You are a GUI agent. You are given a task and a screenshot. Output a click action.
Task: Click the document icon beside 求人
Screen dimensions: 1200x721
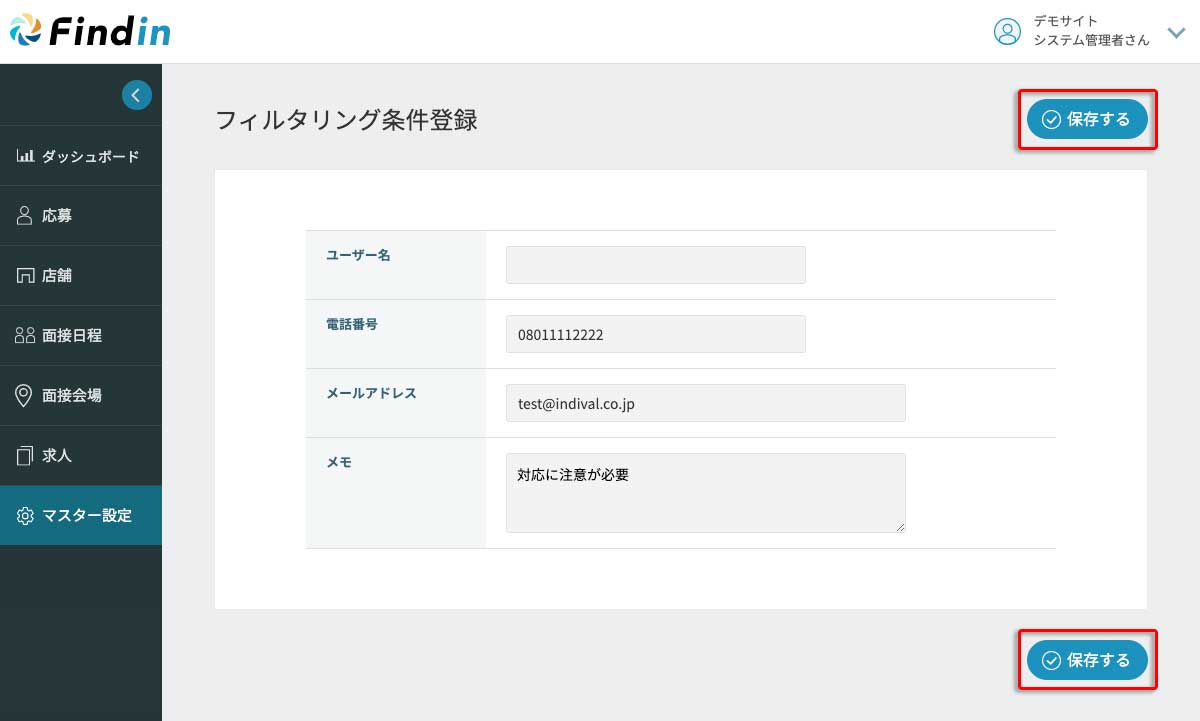pyautogui.click(x=26, y=456)
